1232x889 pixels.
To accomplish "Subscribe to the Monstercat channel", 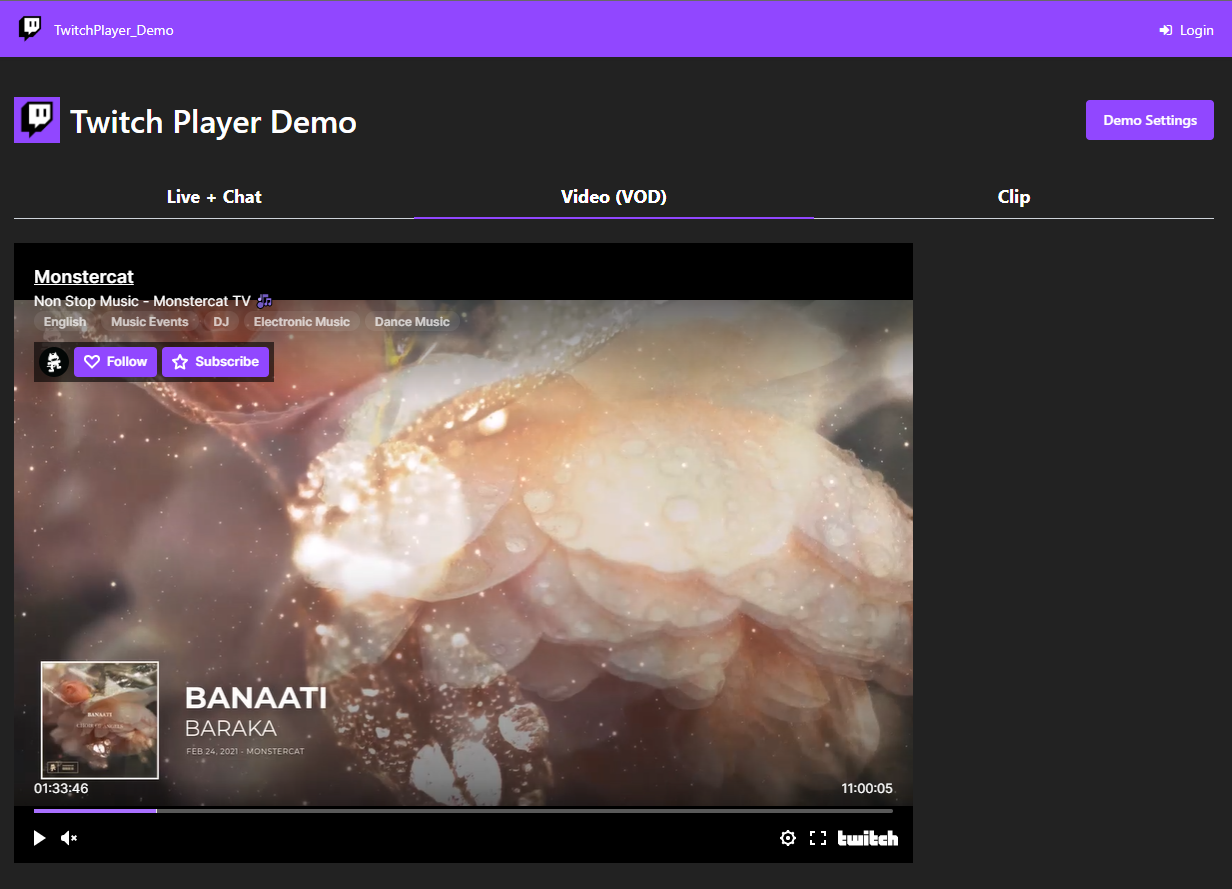I will coord(216,362).
